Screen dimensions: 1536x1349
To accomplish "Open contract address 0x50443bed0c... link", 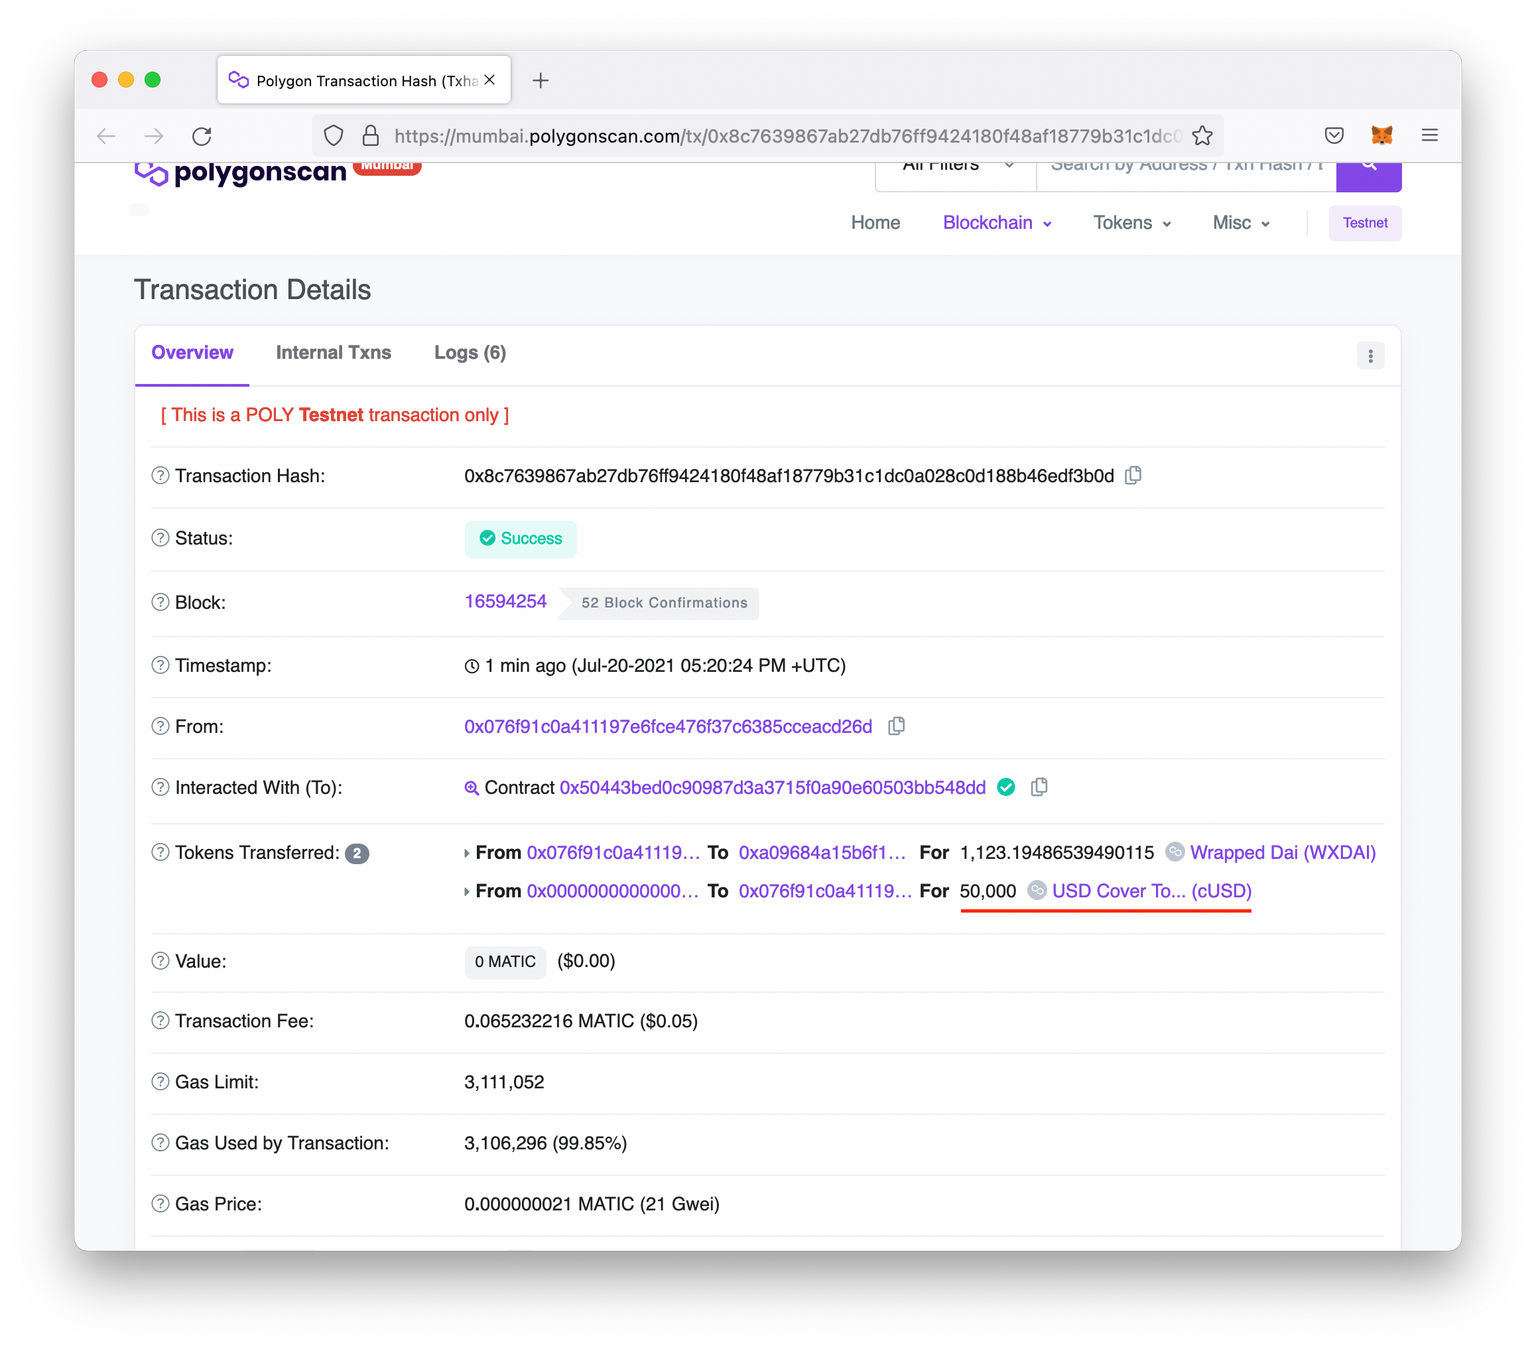I will [772, 788].
